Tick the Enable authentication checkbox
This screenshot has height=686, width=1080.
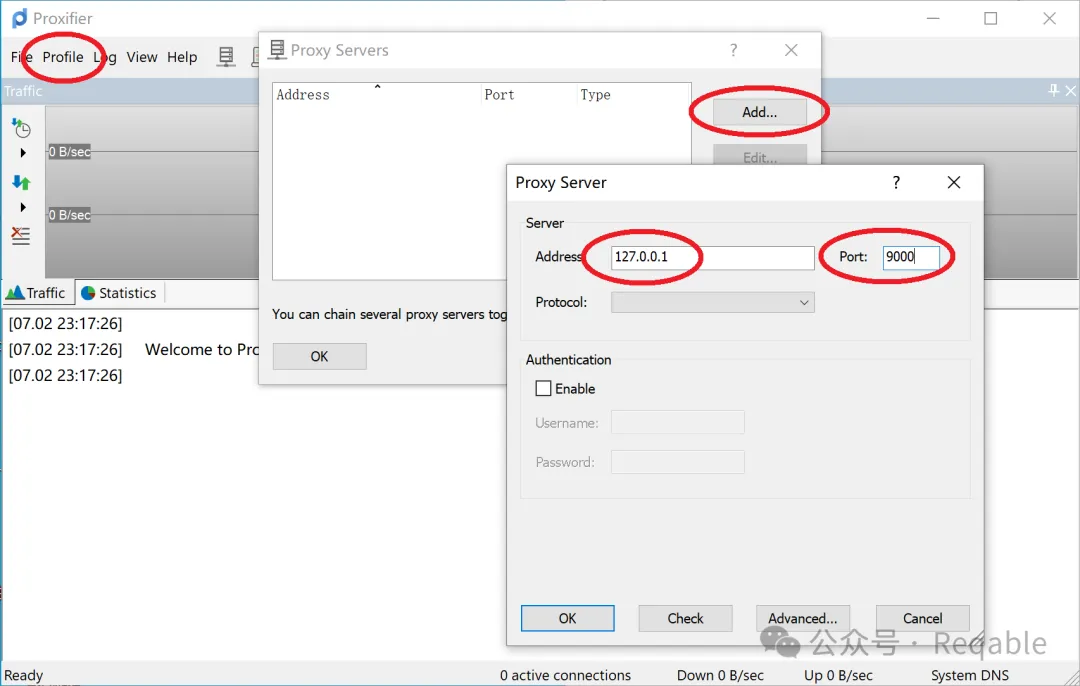(543, 388)
